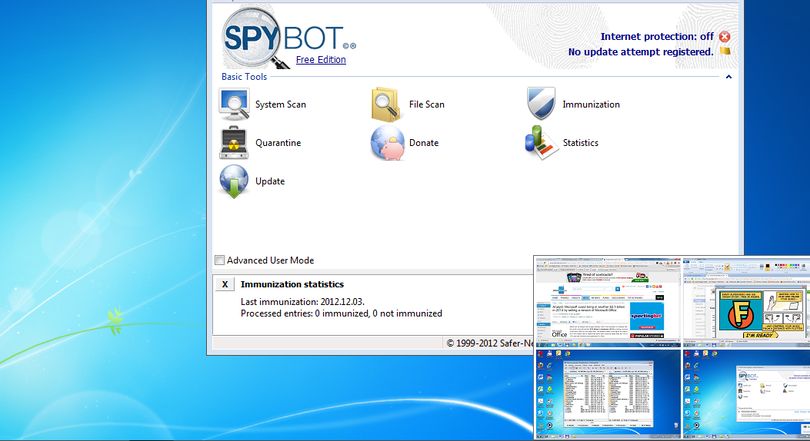
Task: Enable the Advanced User Mode checkbox
Action: [x=220, y=260]
